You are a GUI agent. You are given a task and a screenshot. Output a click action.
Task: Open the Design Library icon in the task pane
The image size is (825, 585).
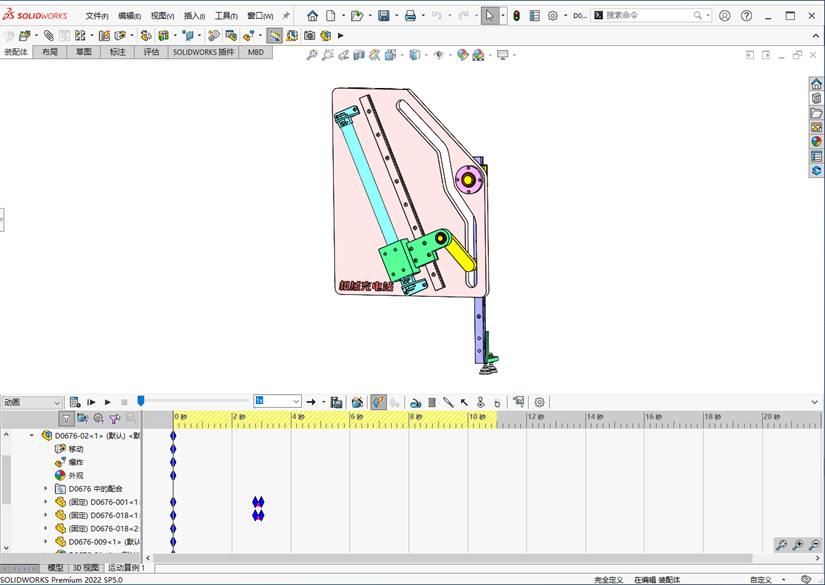coord(817,98)
